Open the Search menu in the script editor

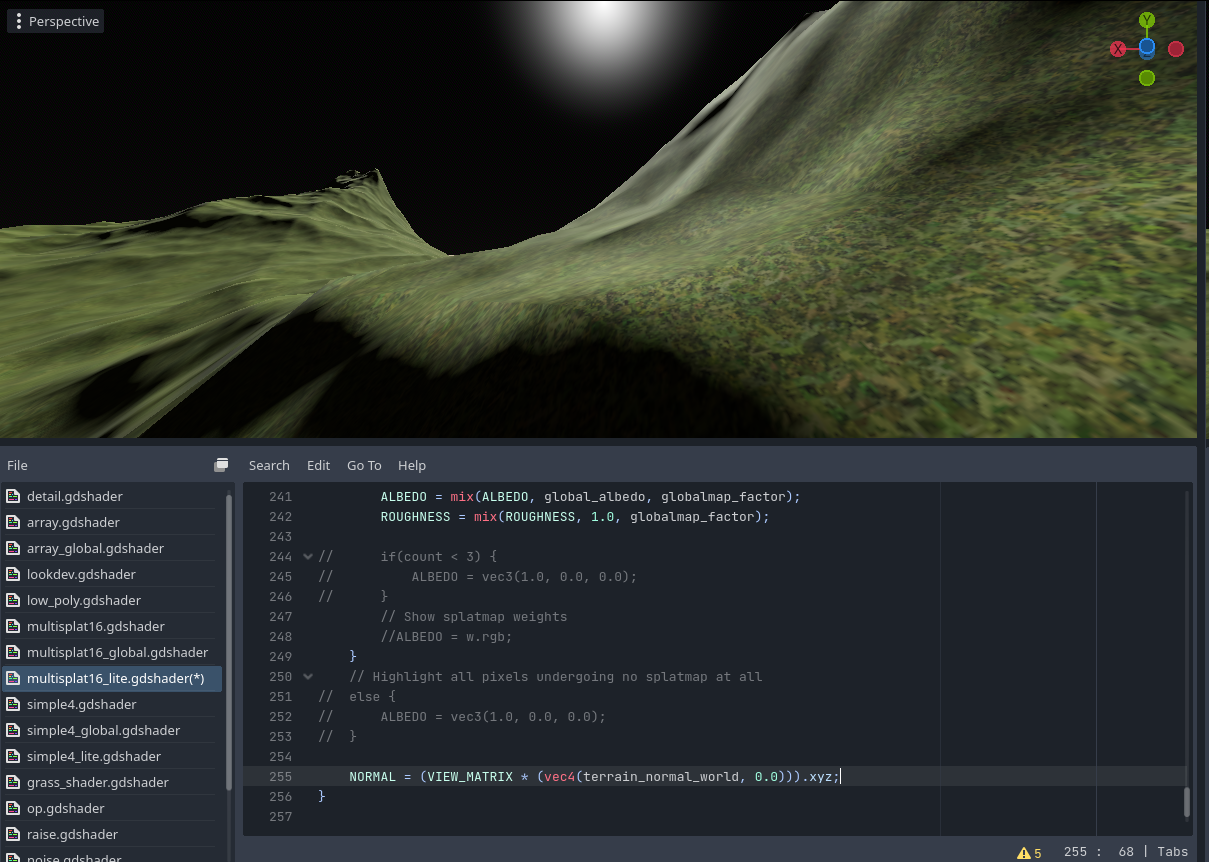269,465
